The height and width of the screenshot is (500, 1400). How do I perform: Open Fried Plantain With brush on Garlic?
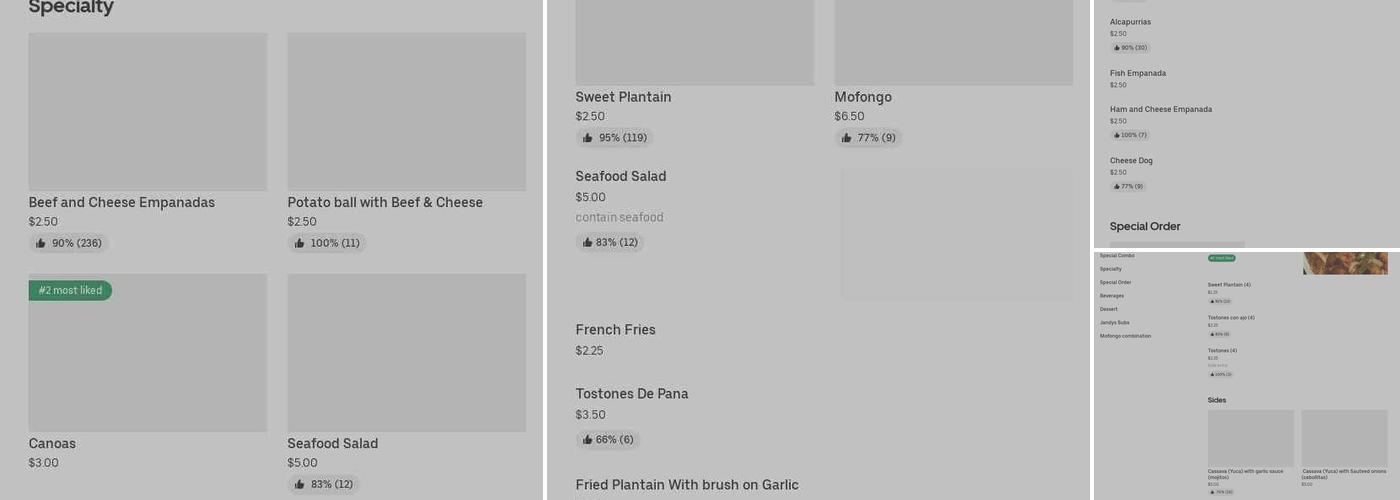(686, 485)
